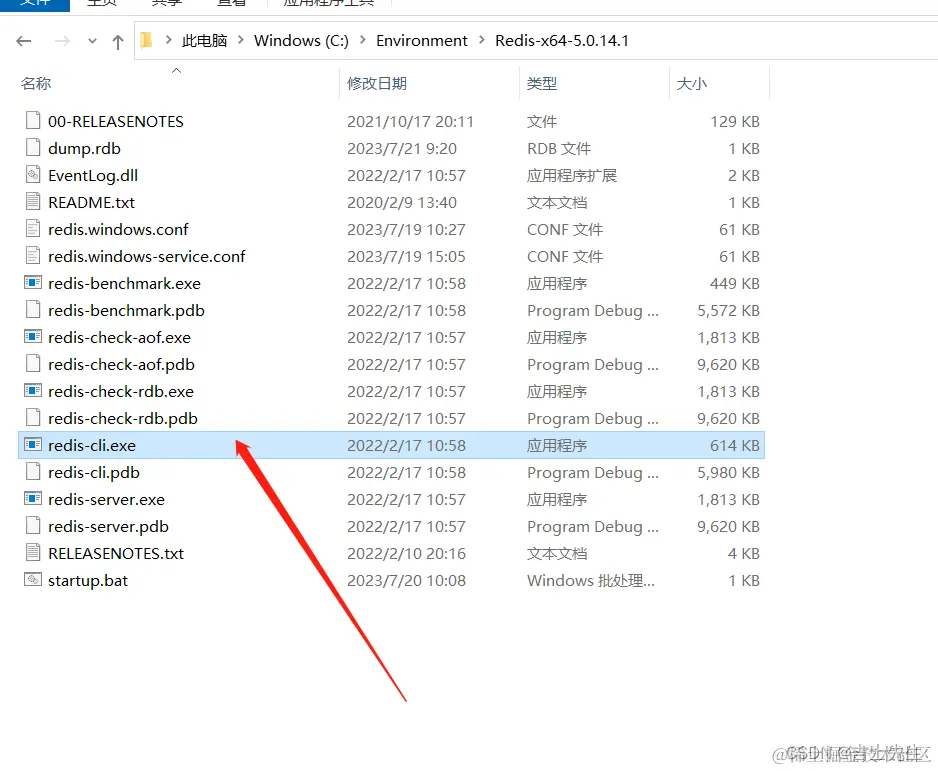Select the redis.windows.conf file name

coord(118,229)
